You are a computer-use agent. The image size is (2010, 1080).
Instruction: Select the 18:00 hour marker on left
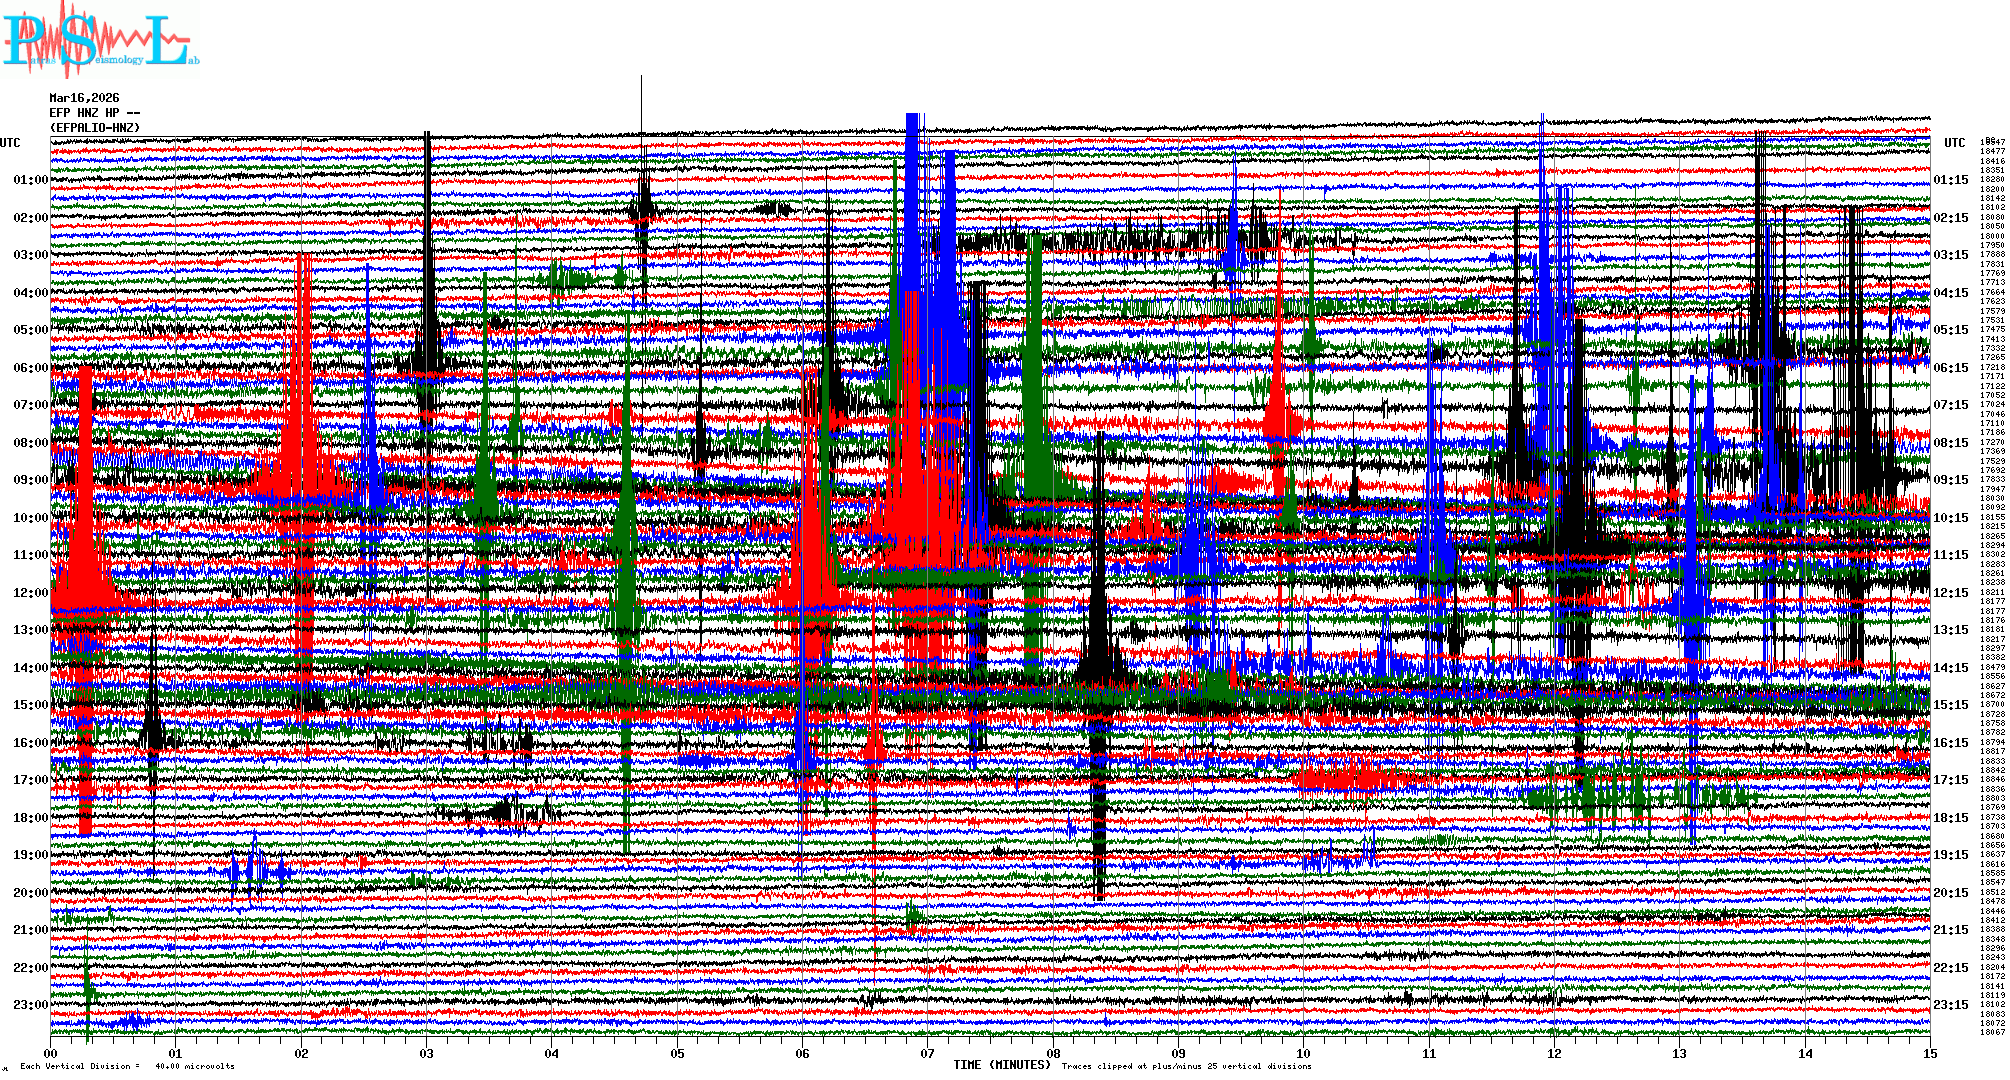pyautogui.click(x=30, y=818)
